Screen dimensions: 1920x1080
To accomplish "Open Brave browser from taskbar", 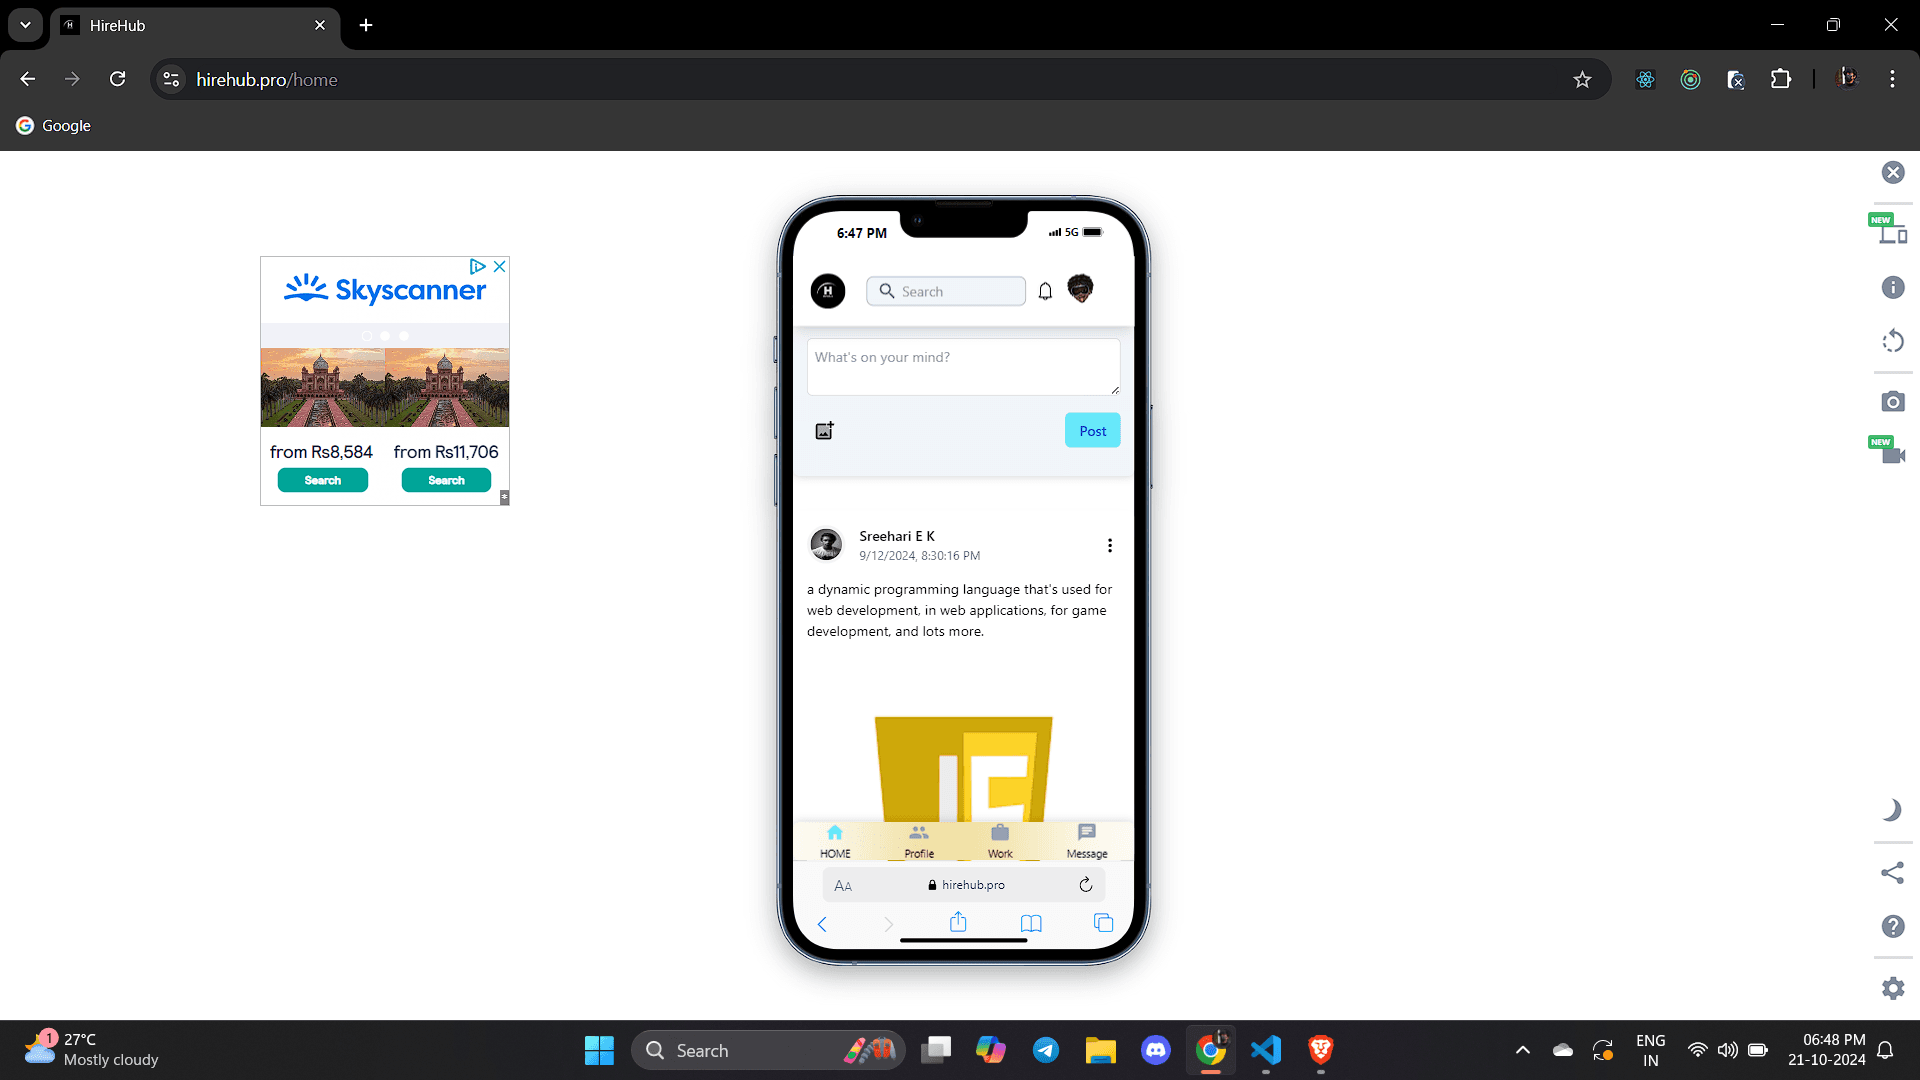I will pos(1321,1050).
